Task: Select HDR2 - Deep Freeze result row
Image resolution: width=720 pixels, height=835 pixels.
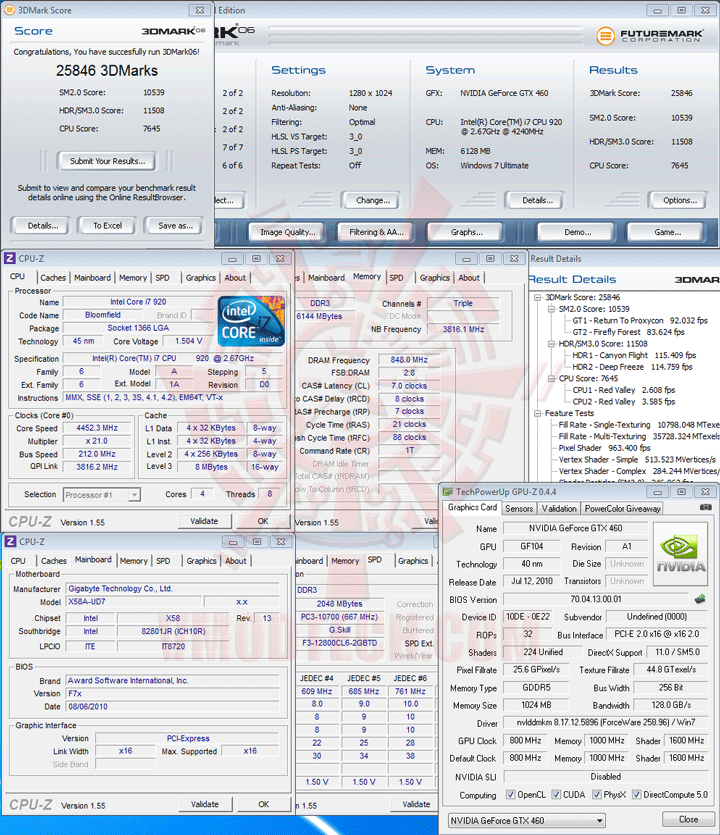Action: point(632,367)
